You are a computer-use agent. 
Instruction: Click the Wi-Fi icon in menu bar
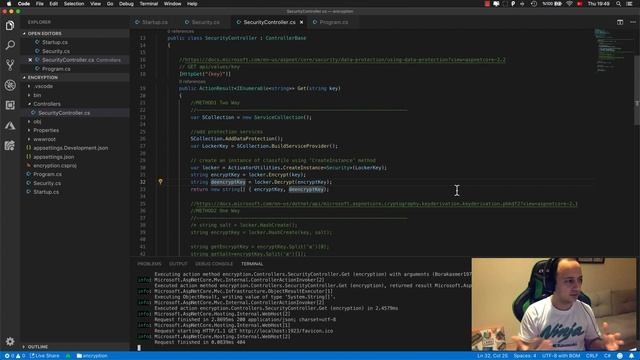click(x=569, y=4)
